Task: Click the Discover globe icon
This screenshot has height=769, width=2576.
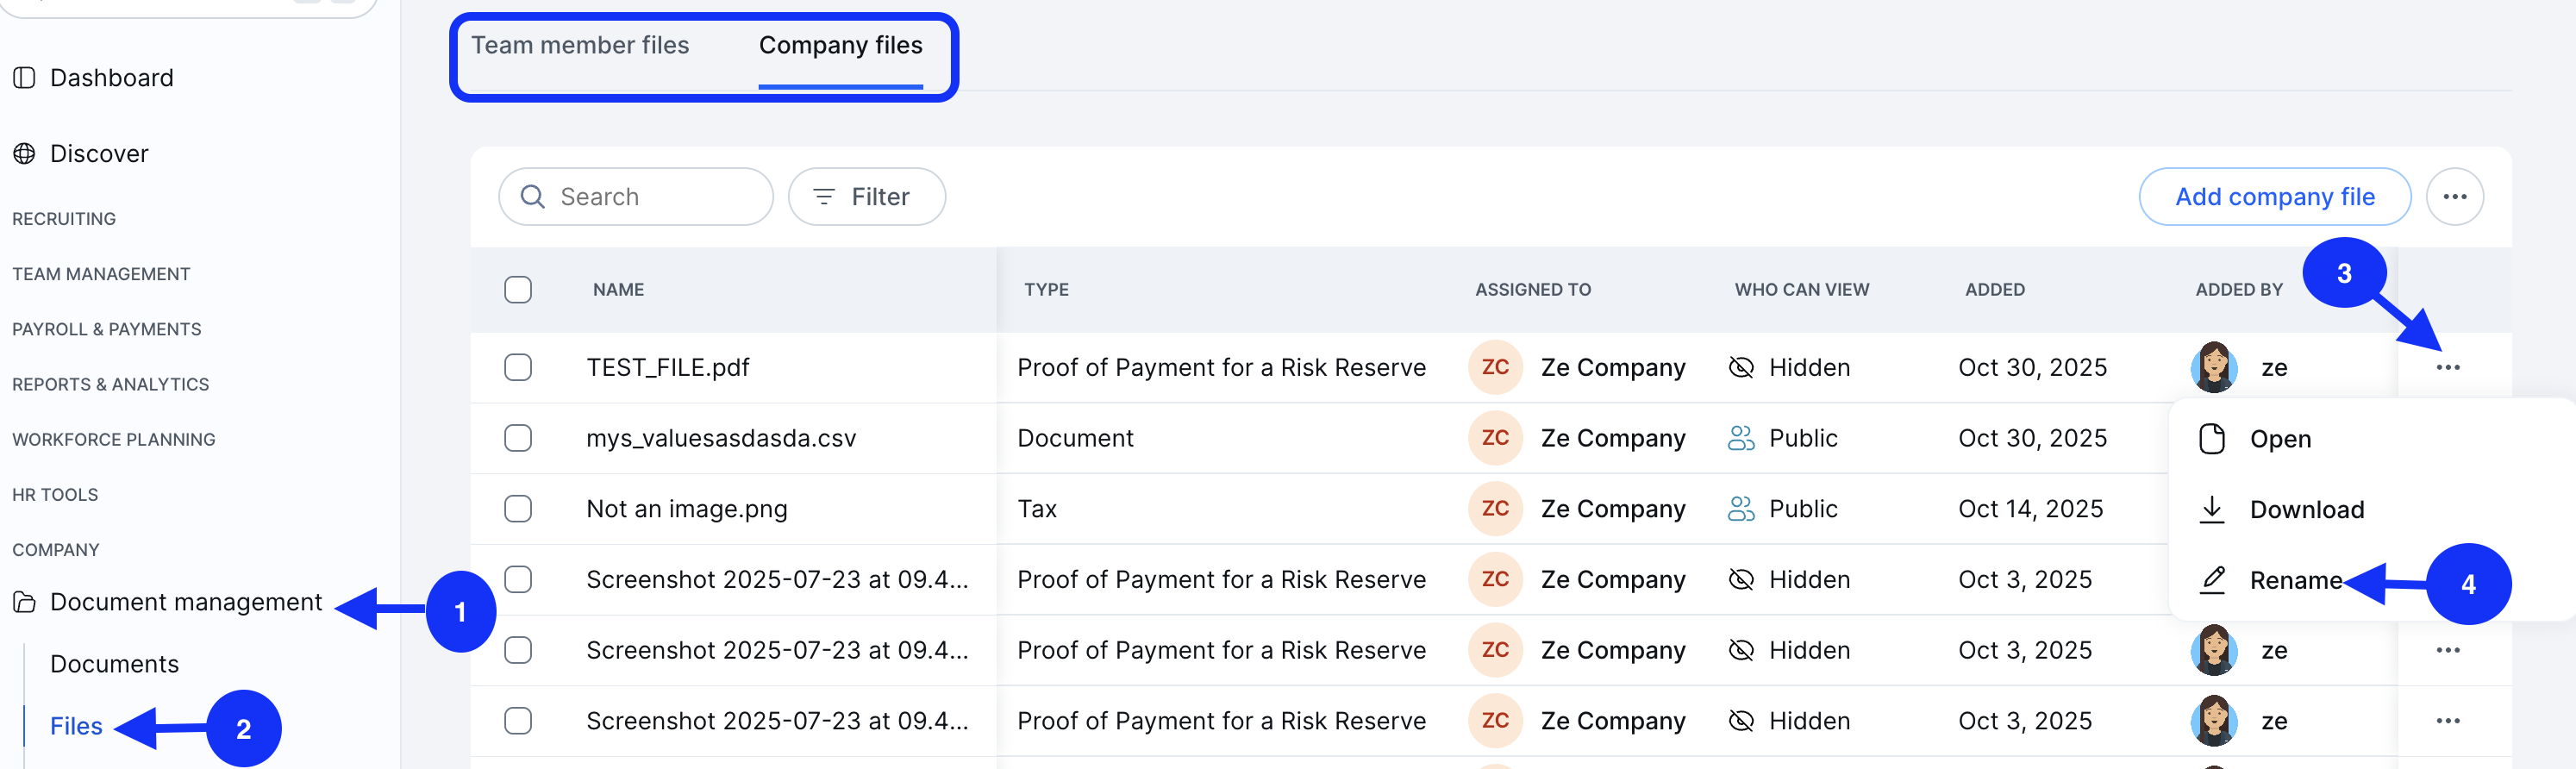Action: [x=24, y=154]
